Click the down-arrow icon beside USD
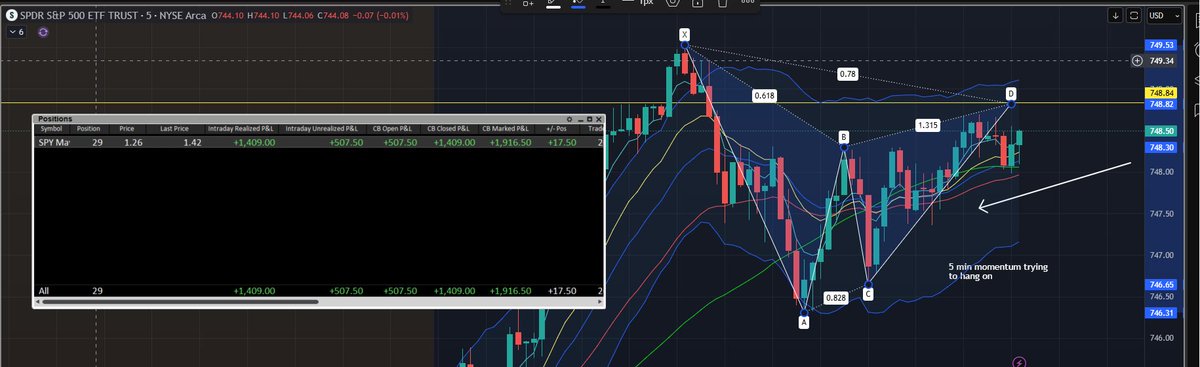This screenshot has width=1200, height=367. point(1115,16)
